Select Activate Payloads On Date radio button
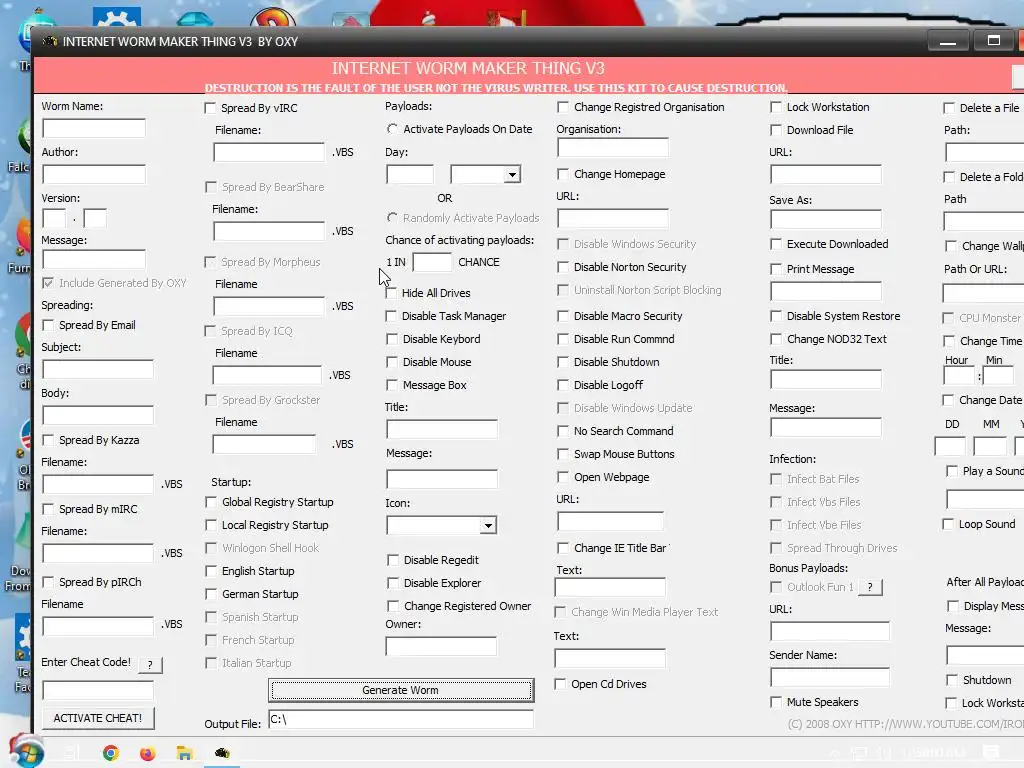This screenshot has height=768, width=1024. (392, 129)
